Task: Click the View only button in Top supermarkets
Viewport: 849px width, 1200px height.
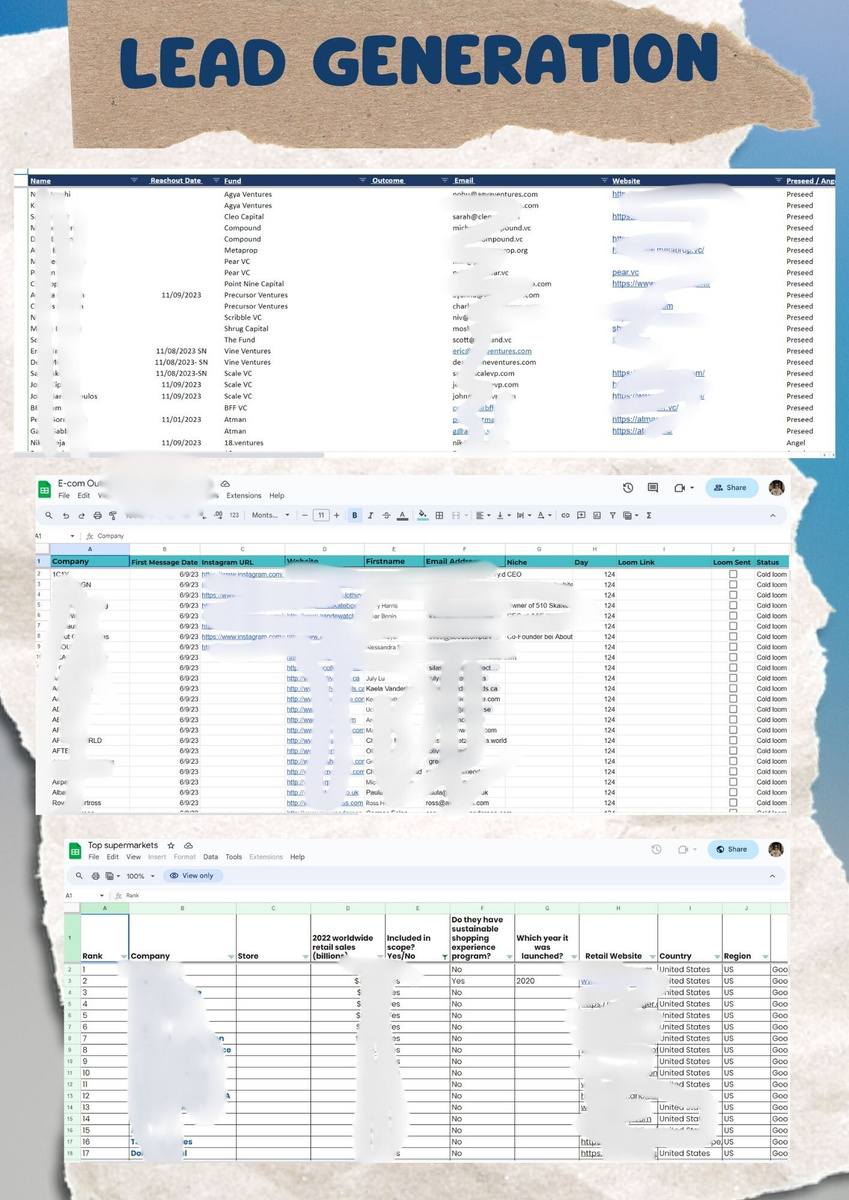Action: coord(193,875)
